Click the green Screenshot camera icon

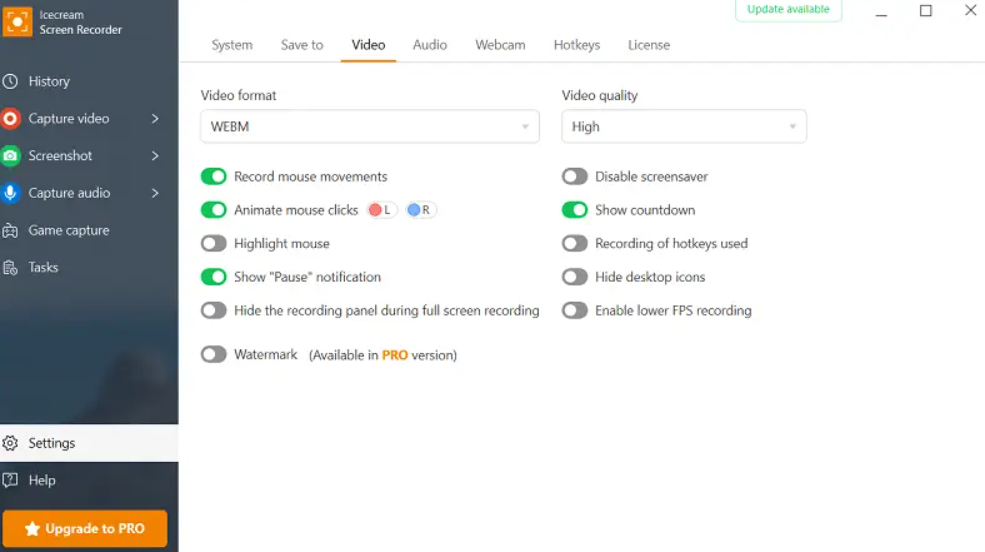pyautogui.click(x=11, y=156)
